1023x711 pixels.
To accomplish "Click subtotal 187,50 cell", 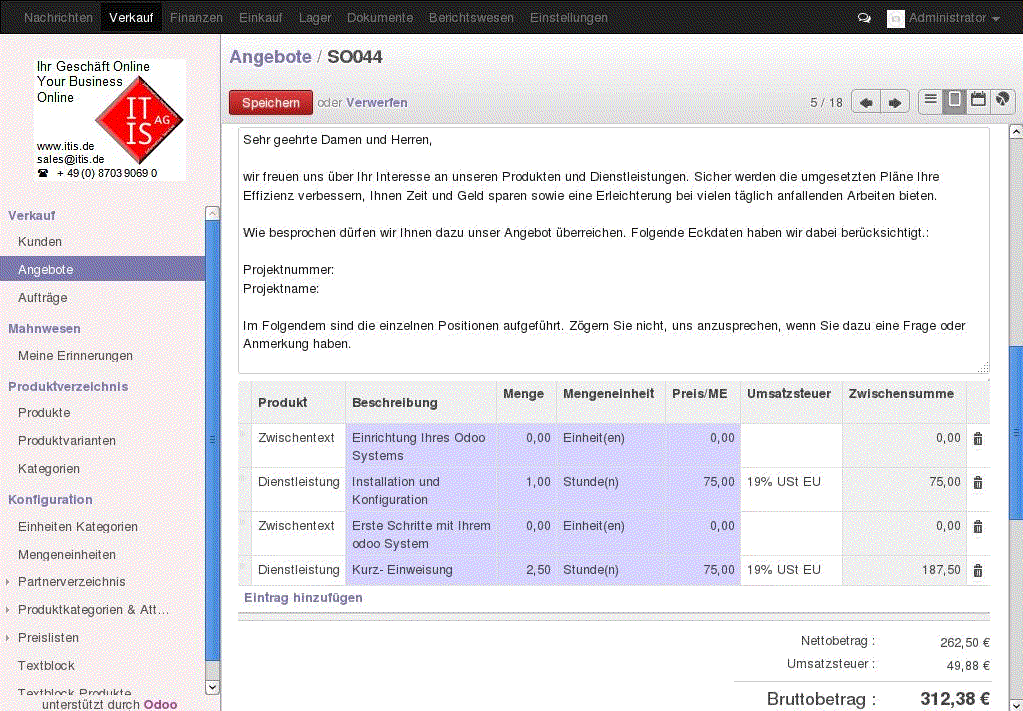I will tap(904, 570).
